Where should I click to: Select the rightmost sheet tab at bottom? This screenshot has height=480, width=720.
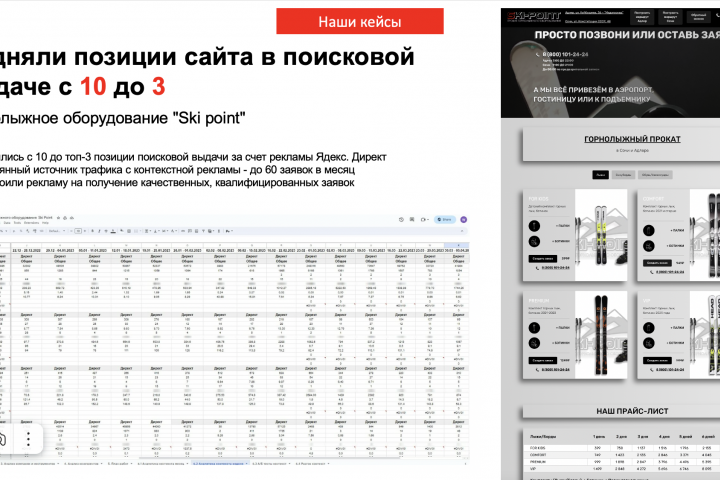[x=312, y=464]
